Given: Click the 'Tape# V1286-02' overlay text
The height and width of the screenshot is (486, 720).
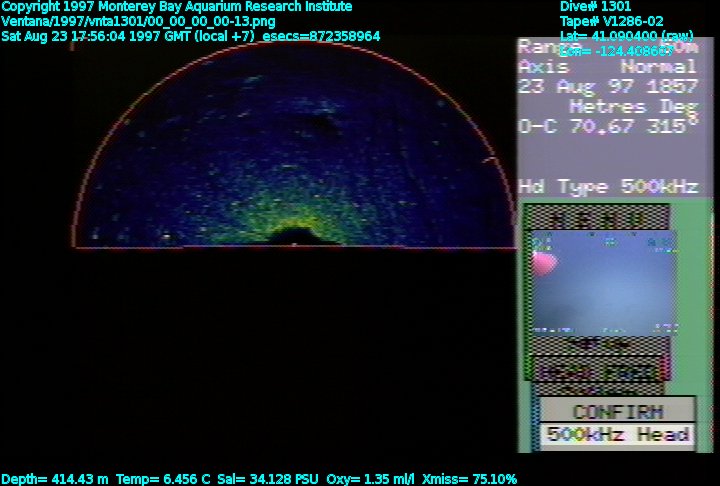Looking at the screenshot, I should [x=612, y=21].
